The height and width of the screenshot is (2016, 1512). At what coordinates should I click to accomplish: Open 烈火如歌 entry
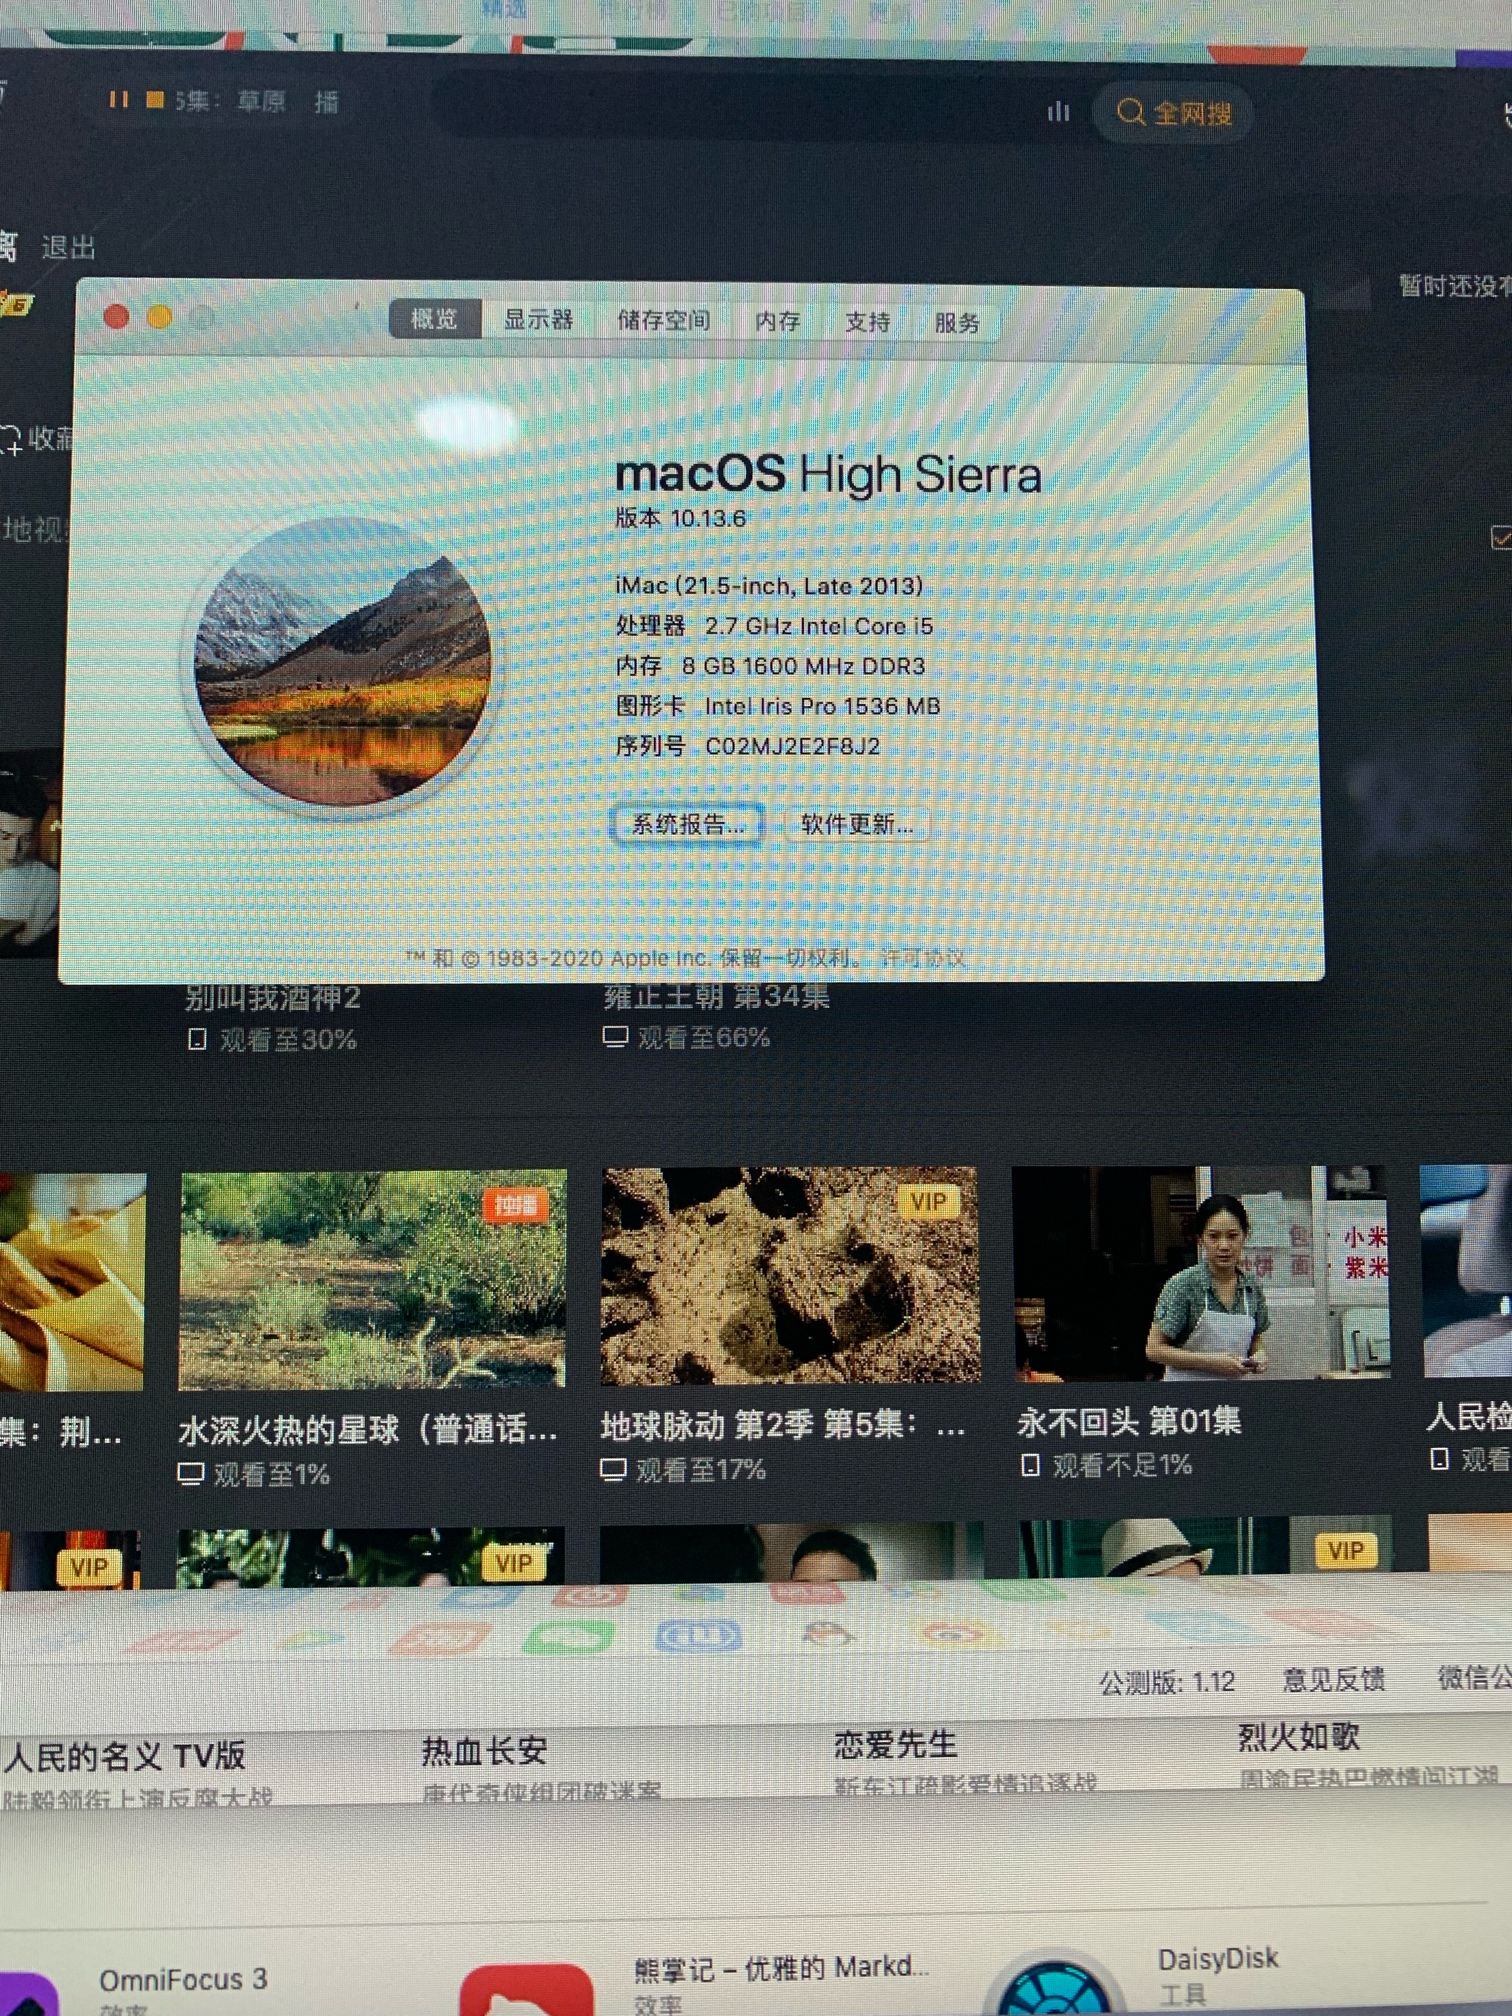pos(1299,1737)
